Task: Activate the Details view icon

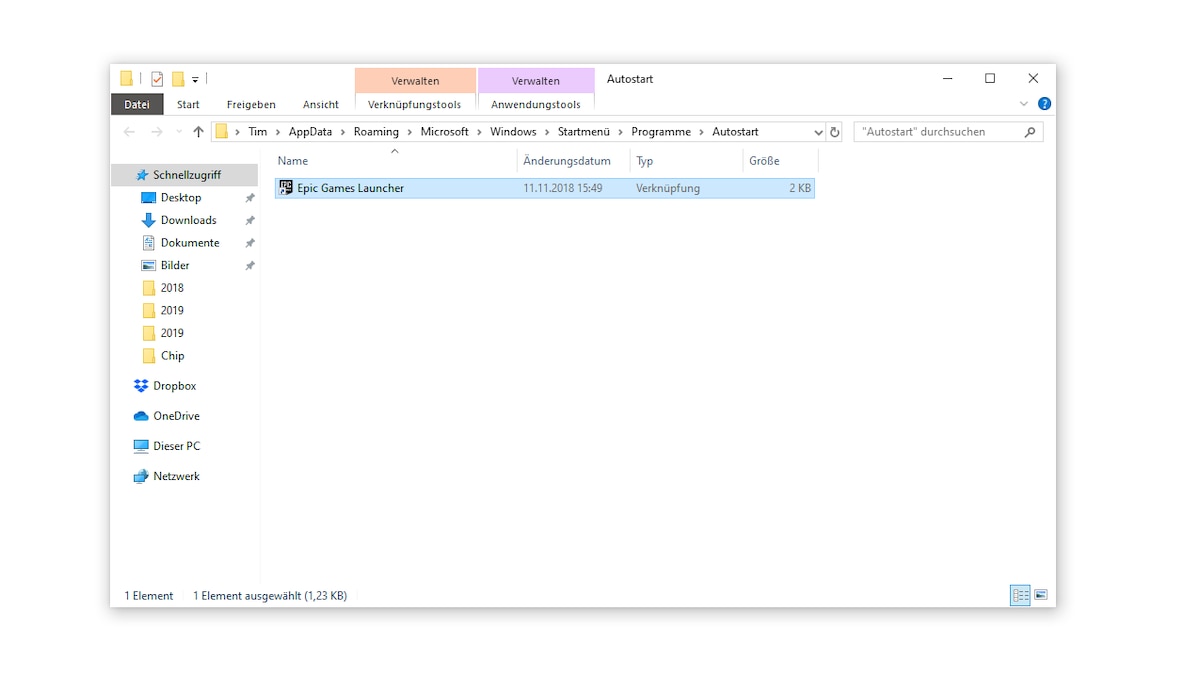Action: 1019,595
